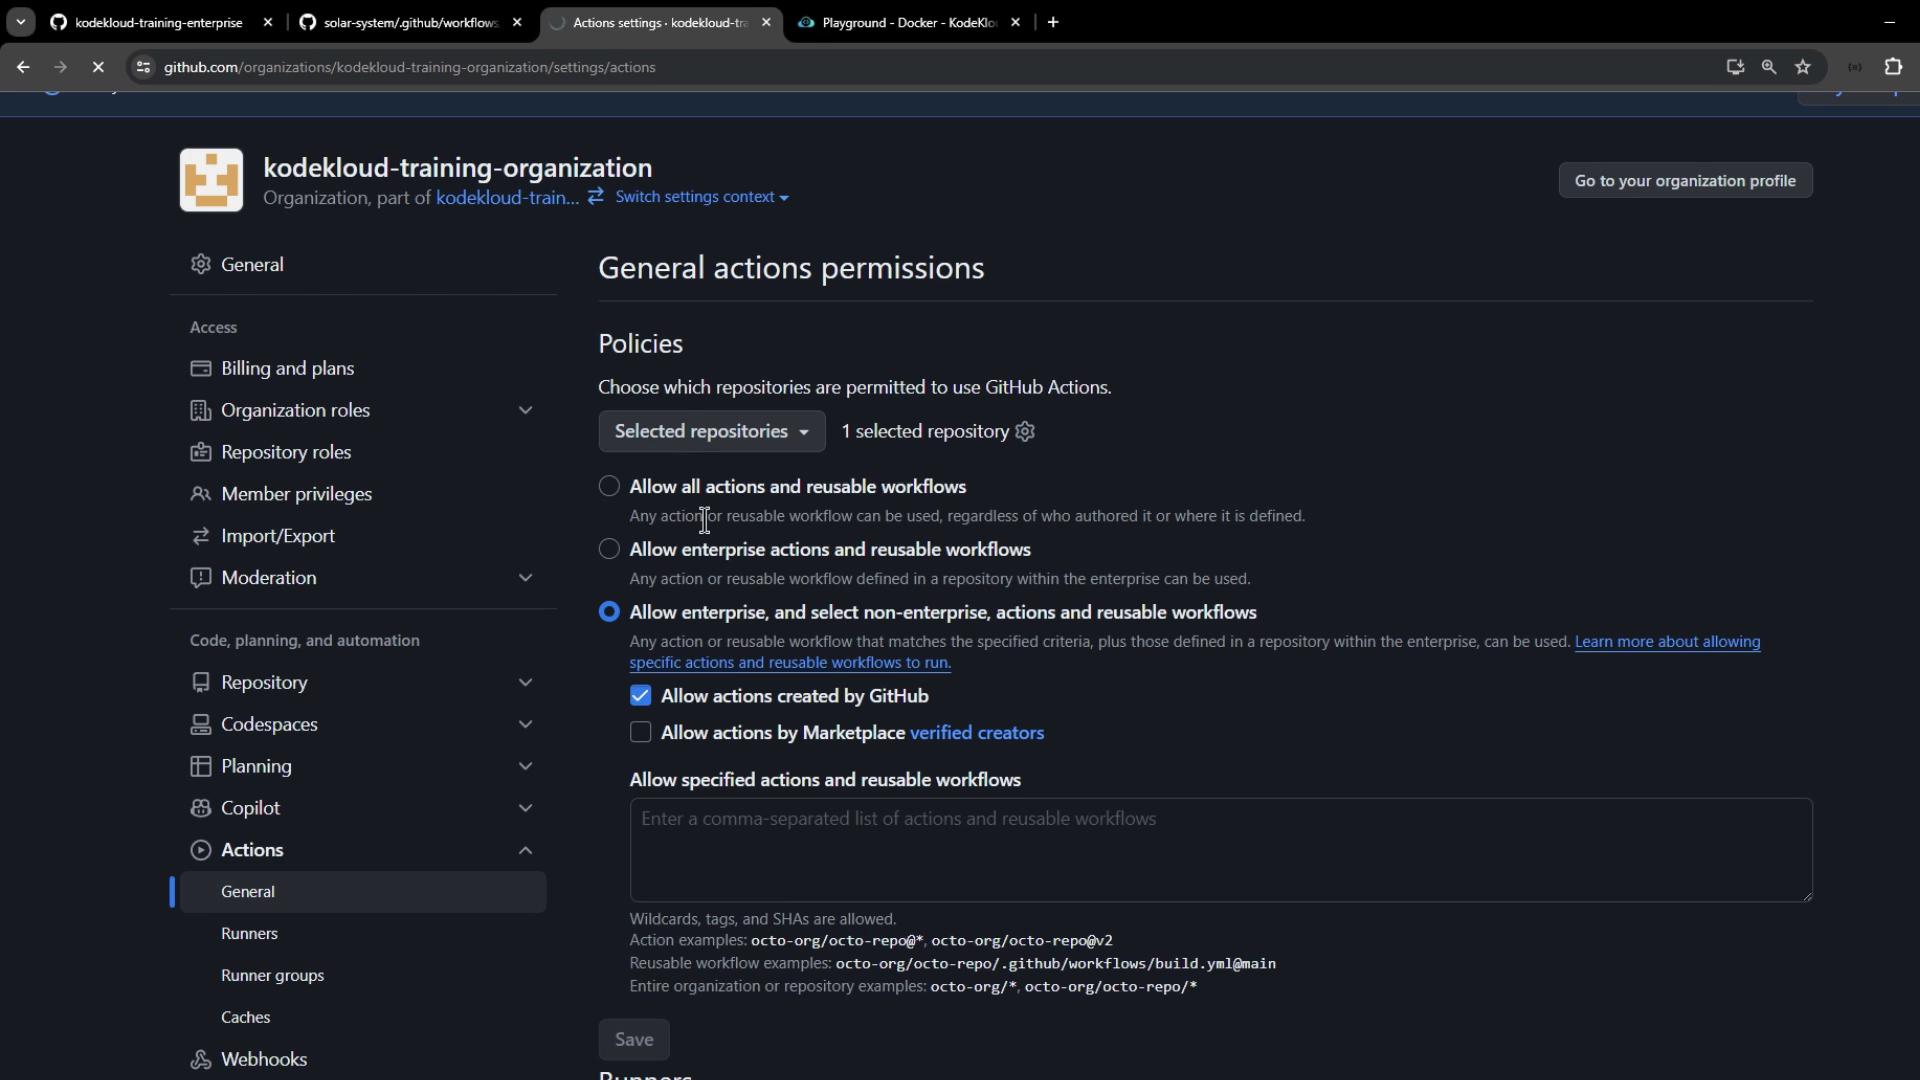Viewport: 1920px width, 1080px height.
Task: Open the Selected repositories dropdown
Action: 711,431
